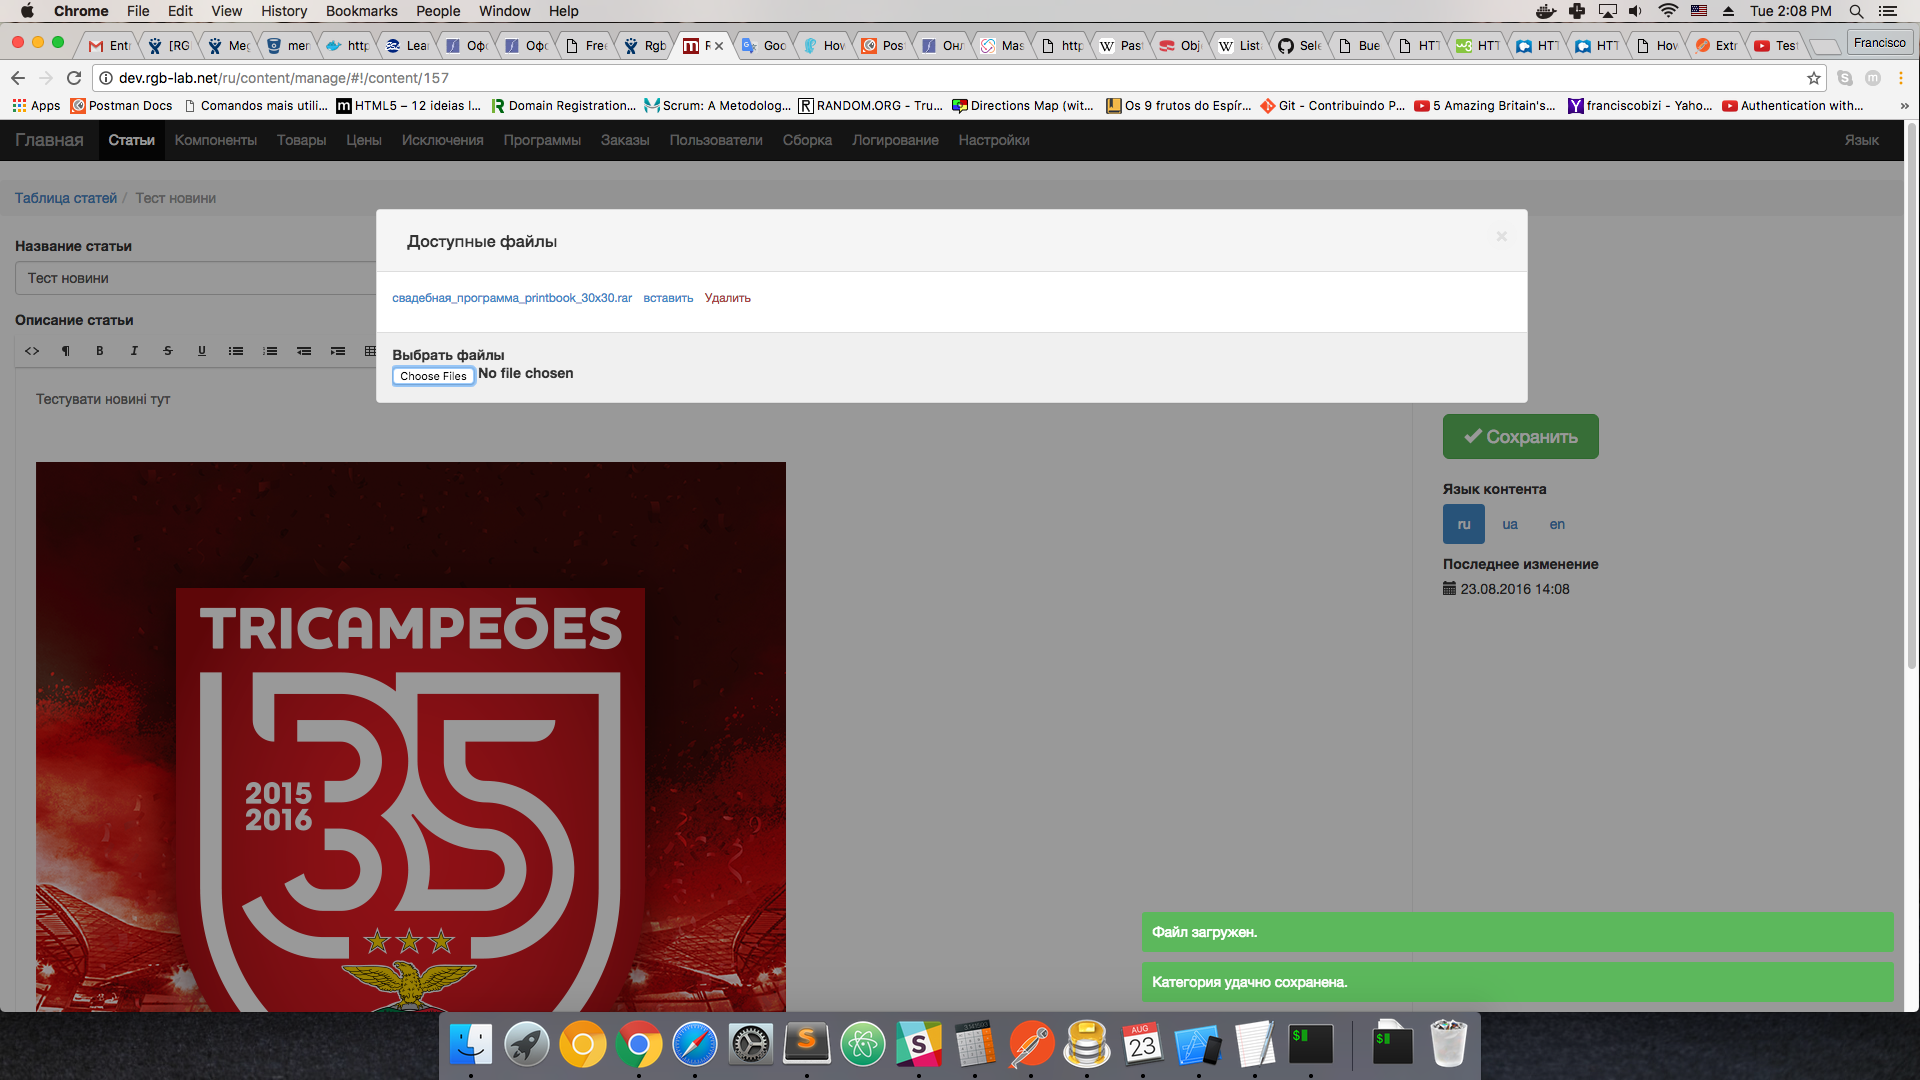
Task: Switch content language to ua
Action: (x=1510, y=524)
